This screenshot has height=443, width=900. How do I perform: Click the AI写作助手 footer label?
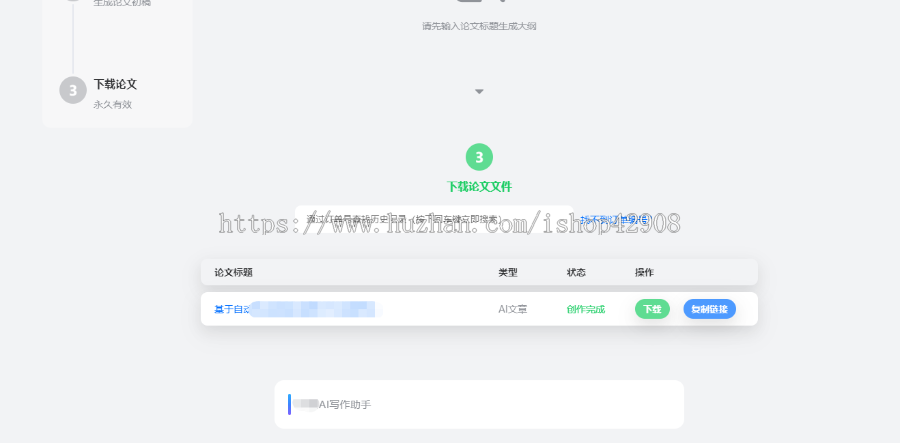pyautogui.click(x=344, y=405)
